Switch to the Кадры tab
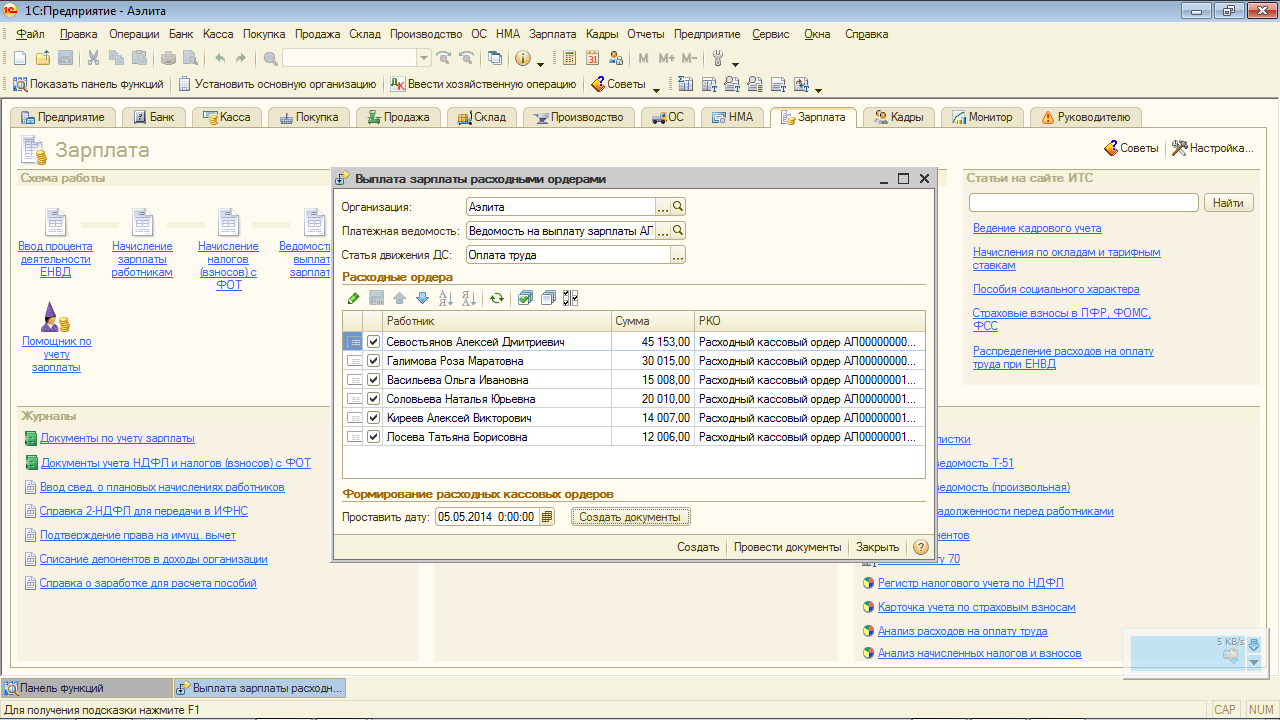The image size is (1280, 720). 899,117
